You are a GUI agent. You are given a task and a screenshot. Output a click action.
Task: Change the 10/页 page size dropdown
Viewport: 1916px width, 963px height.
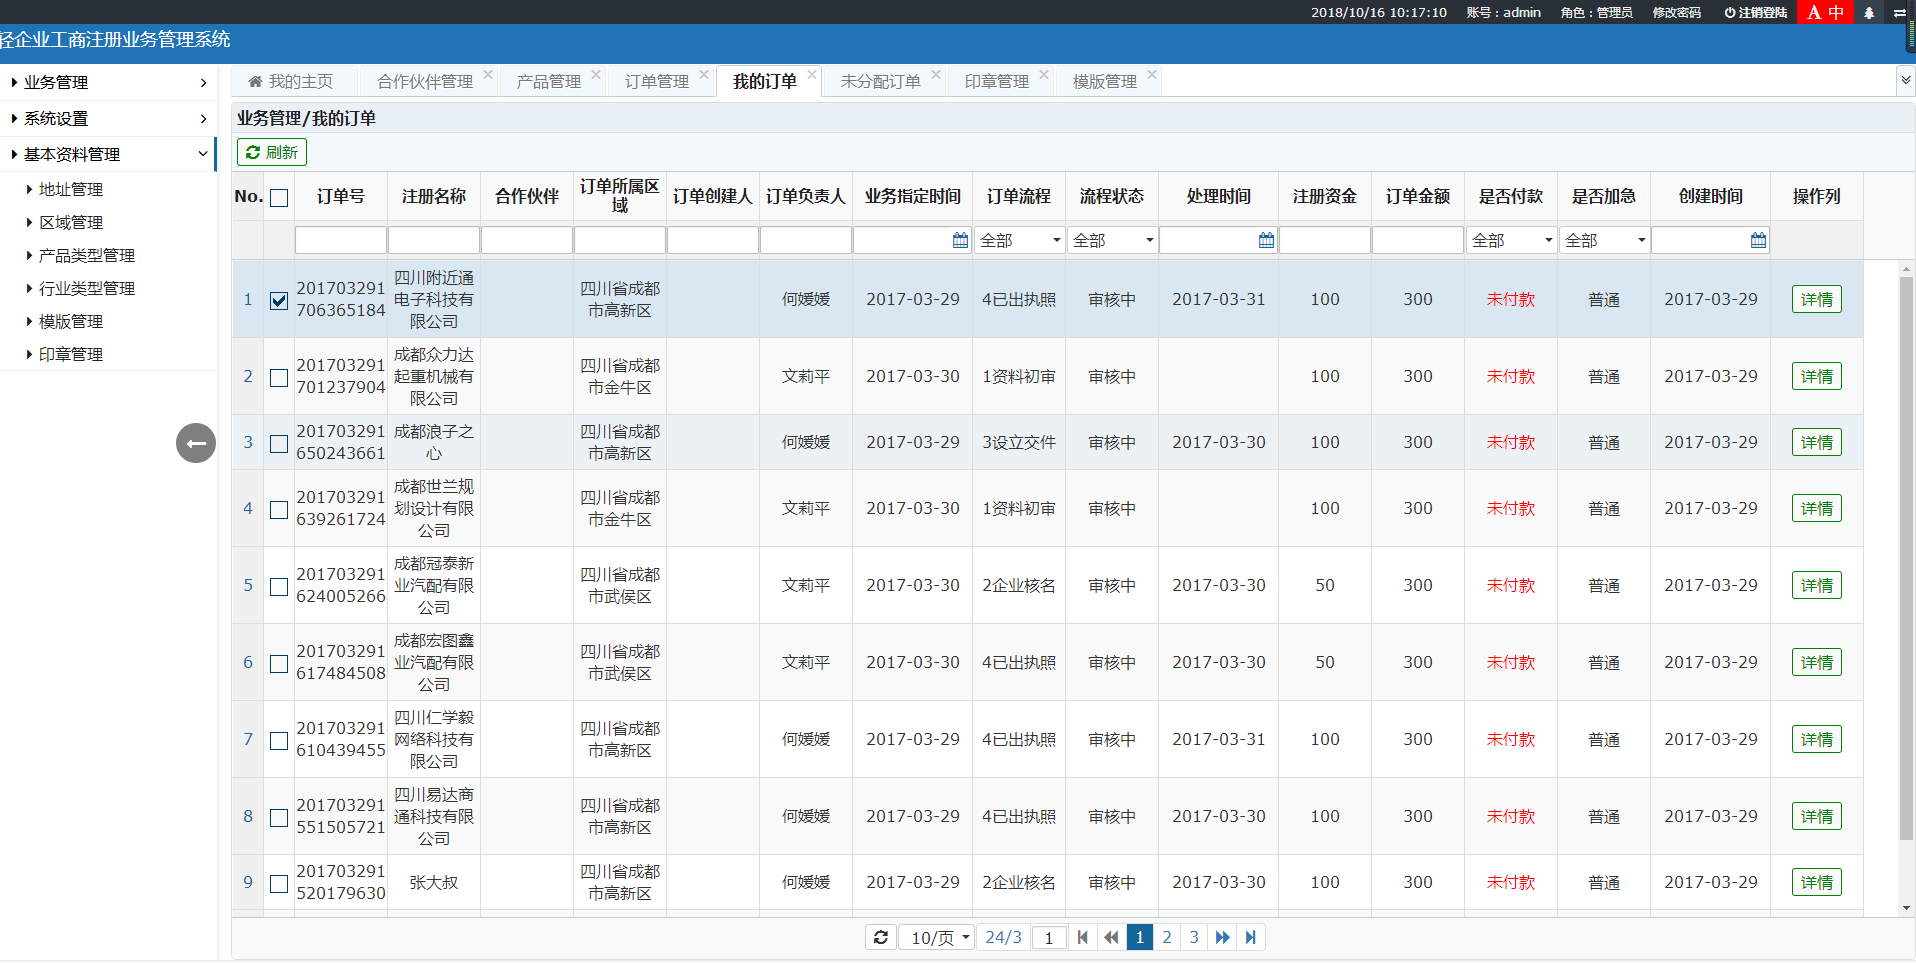point(939,937)
